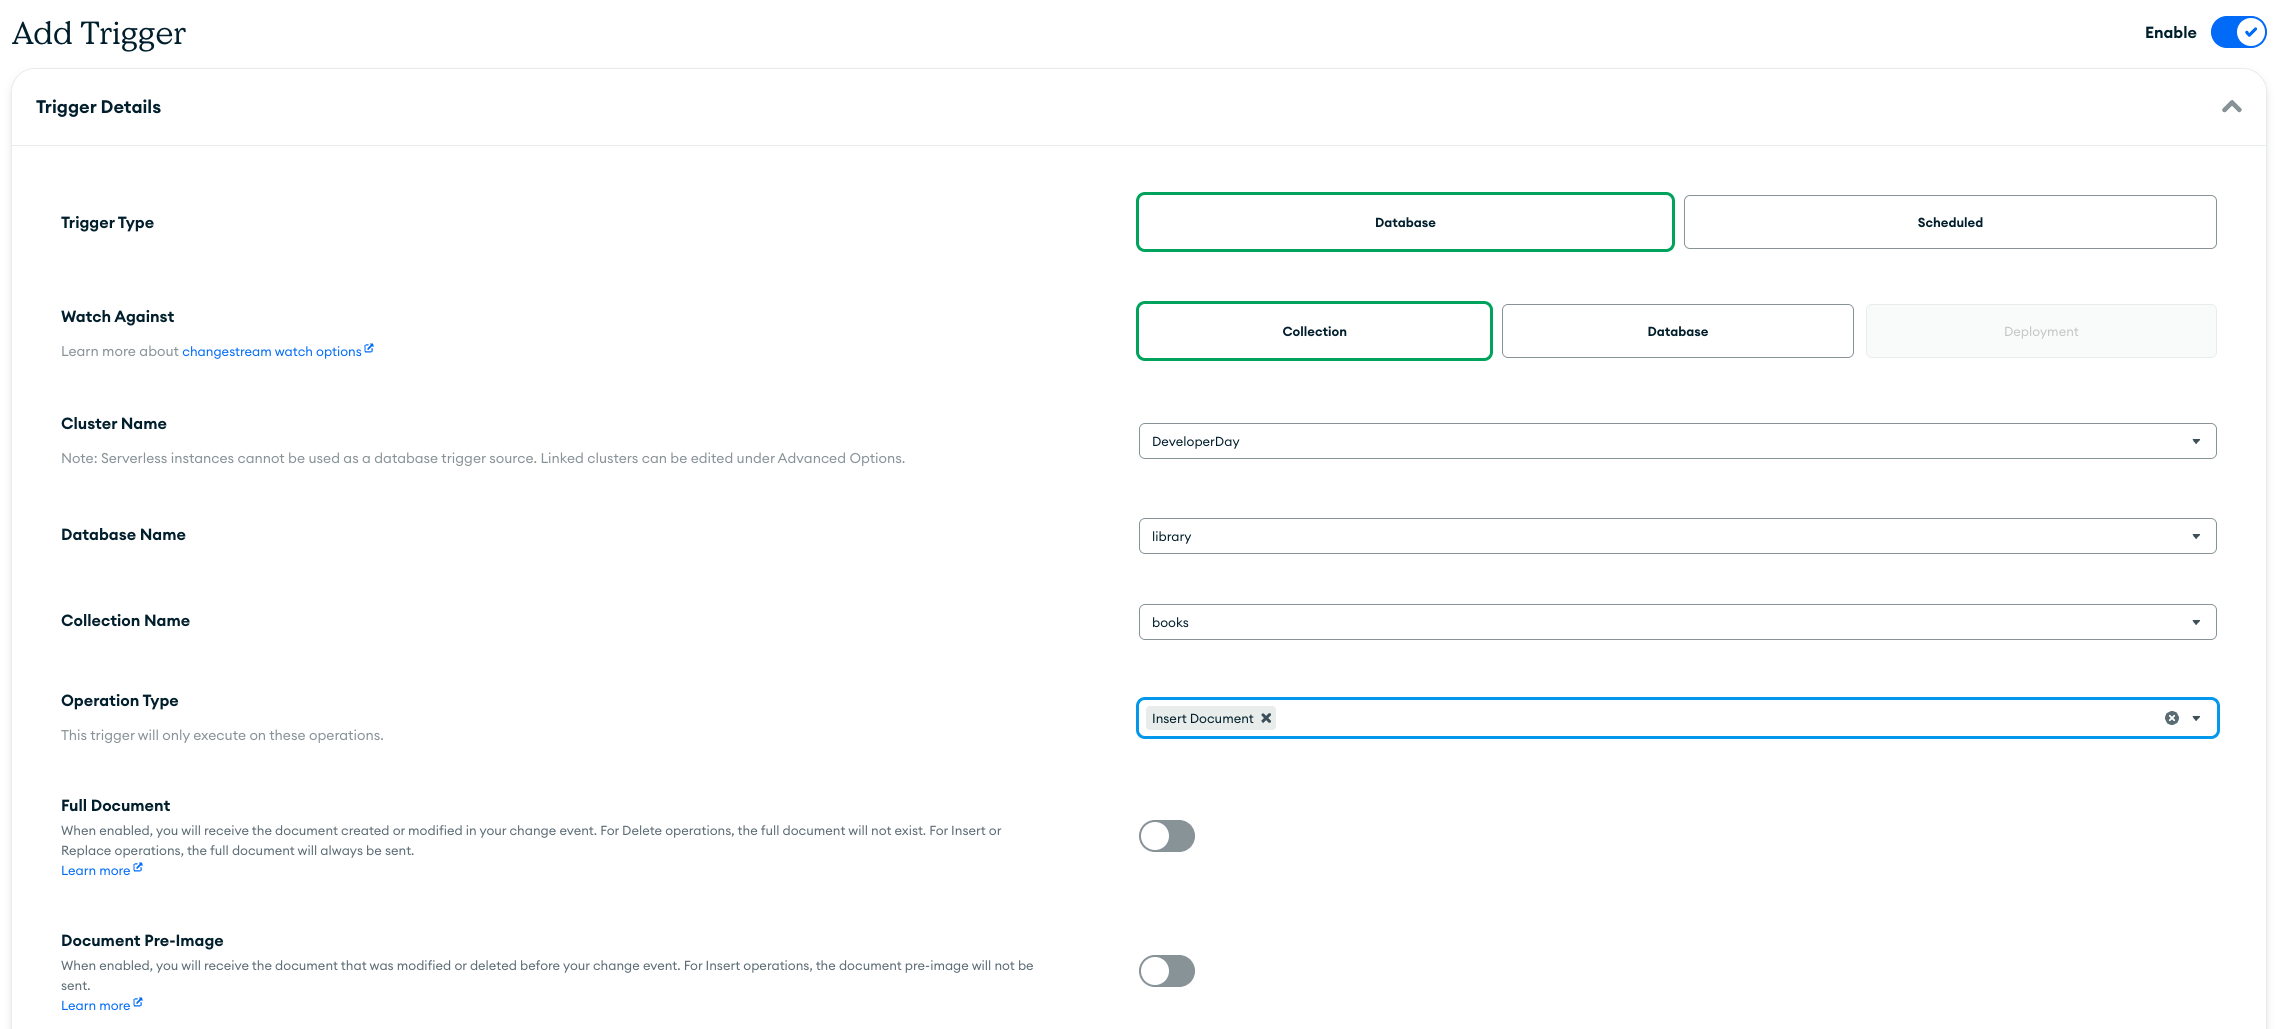Screen dimensions: 2279x1029
Task: Open the Cluster Name dropdown
Action: point(1677,441)
